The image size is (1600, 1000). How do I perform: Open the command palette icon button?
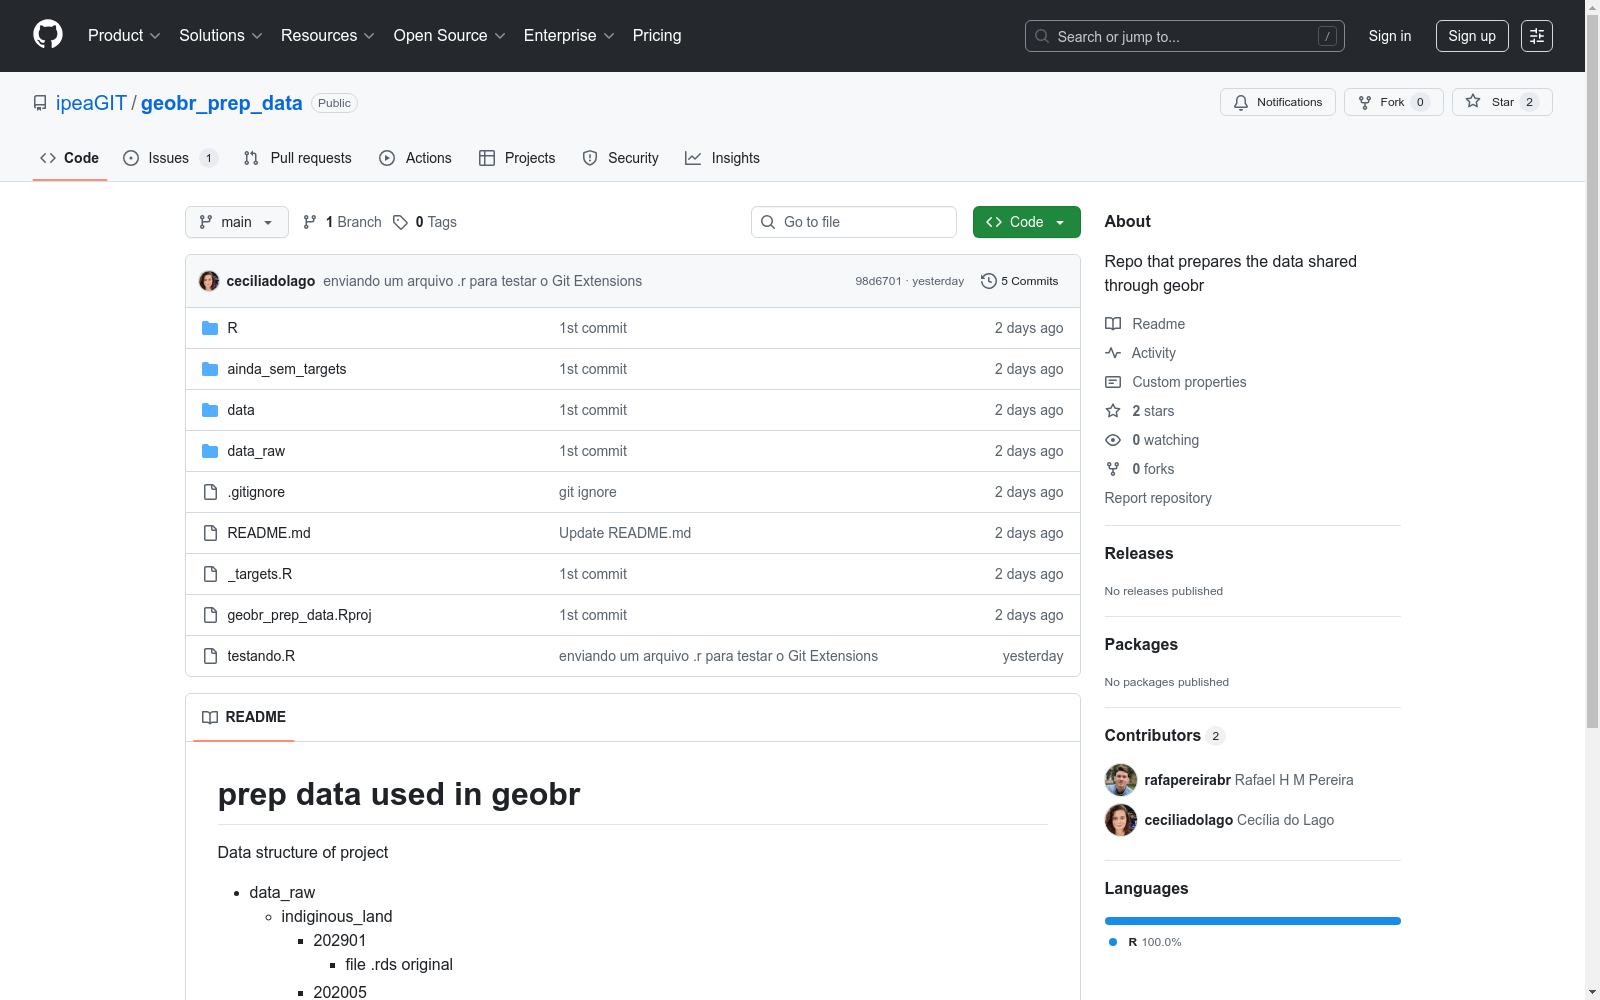[1537, 36]
